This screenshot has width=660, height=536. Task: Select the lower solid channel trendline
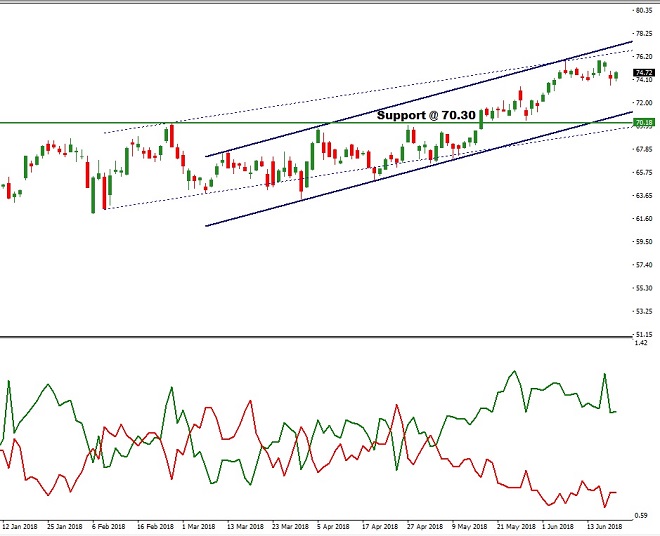(x=419, y=169)
